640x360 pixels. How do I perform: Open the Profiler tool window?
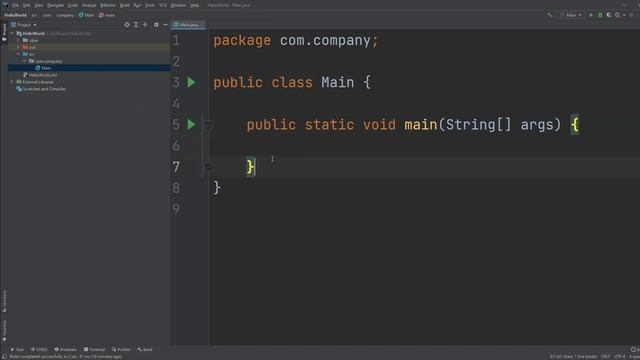(x=121, y=350)
